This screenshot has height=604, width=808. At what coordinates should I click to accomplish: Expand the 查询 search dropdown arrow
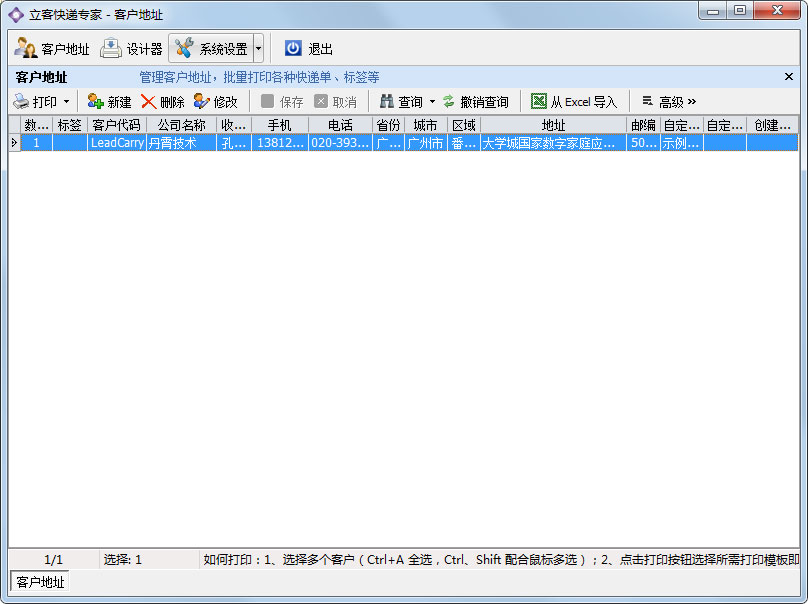432,102
